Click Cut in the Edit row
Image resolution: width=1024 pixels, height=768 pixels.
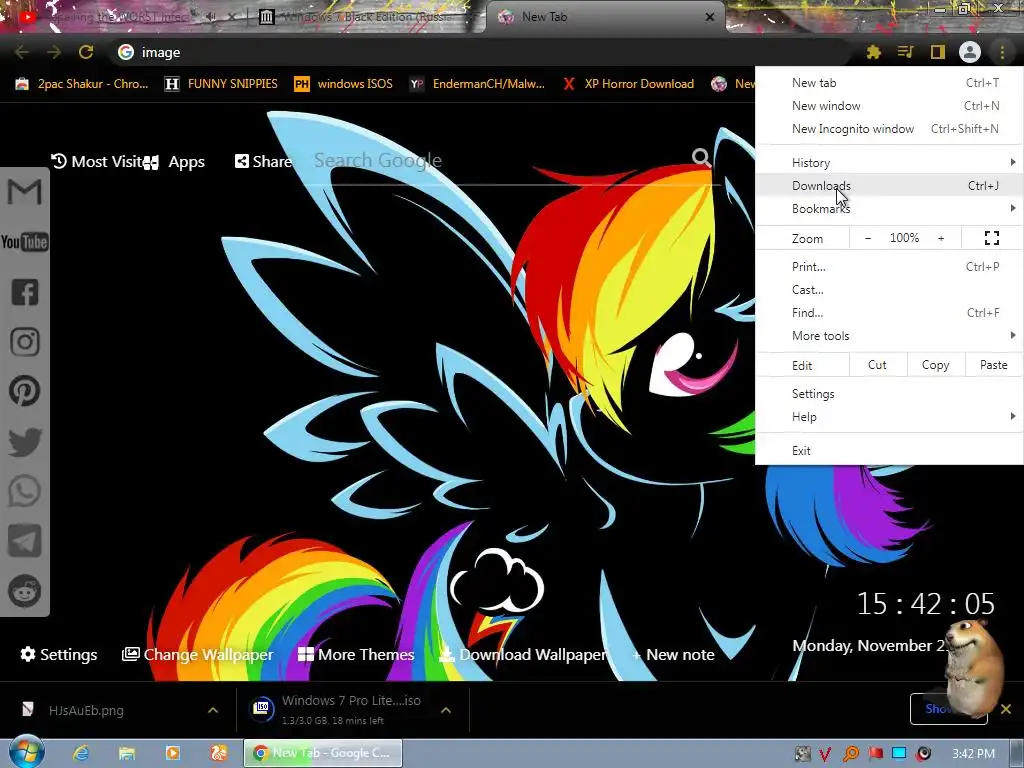point(878,365)
